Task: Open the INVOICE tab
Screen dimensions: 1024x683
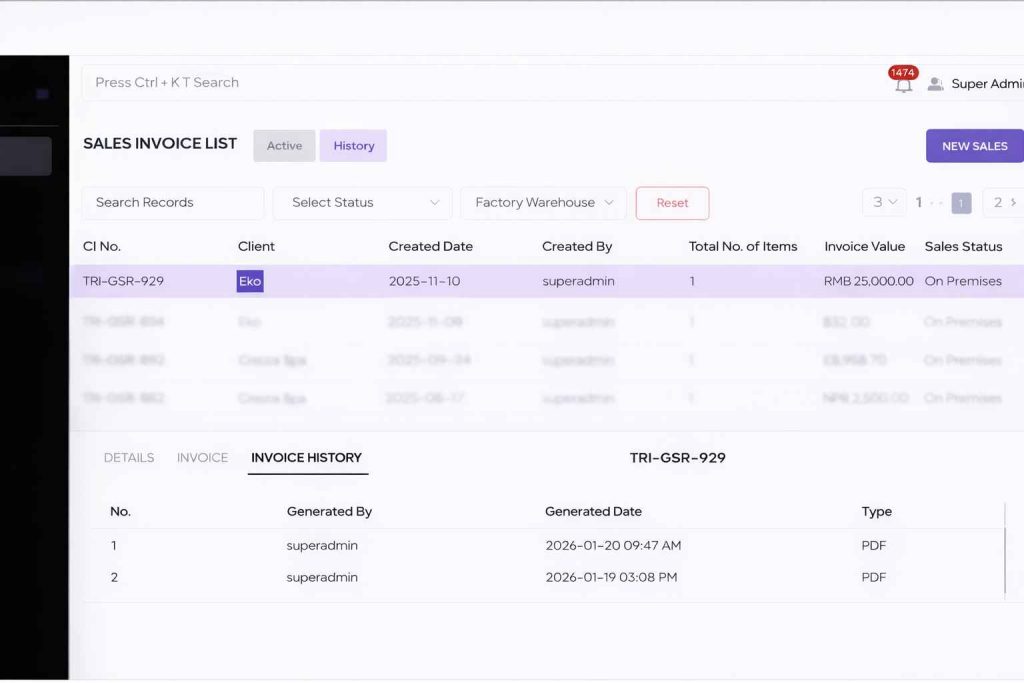Action: [202, 457]
